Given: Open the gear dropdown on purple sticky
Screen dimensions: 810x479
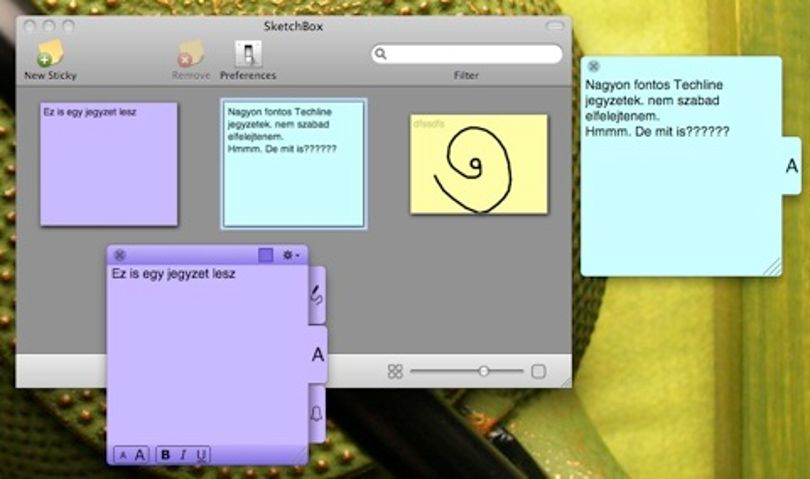Looking at the screenshot, I should pos(291,255).
